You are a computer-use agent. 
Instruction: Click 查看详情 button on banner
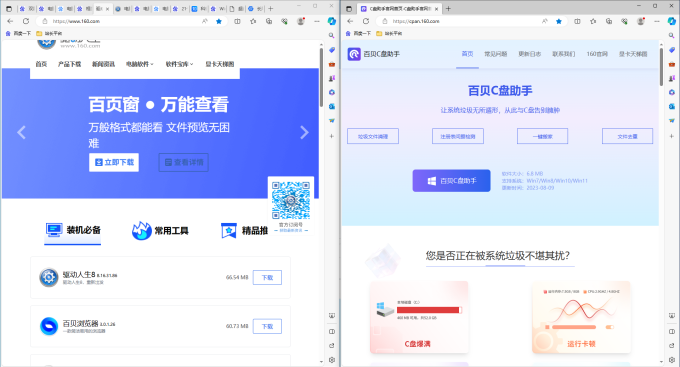coord(183,162)
